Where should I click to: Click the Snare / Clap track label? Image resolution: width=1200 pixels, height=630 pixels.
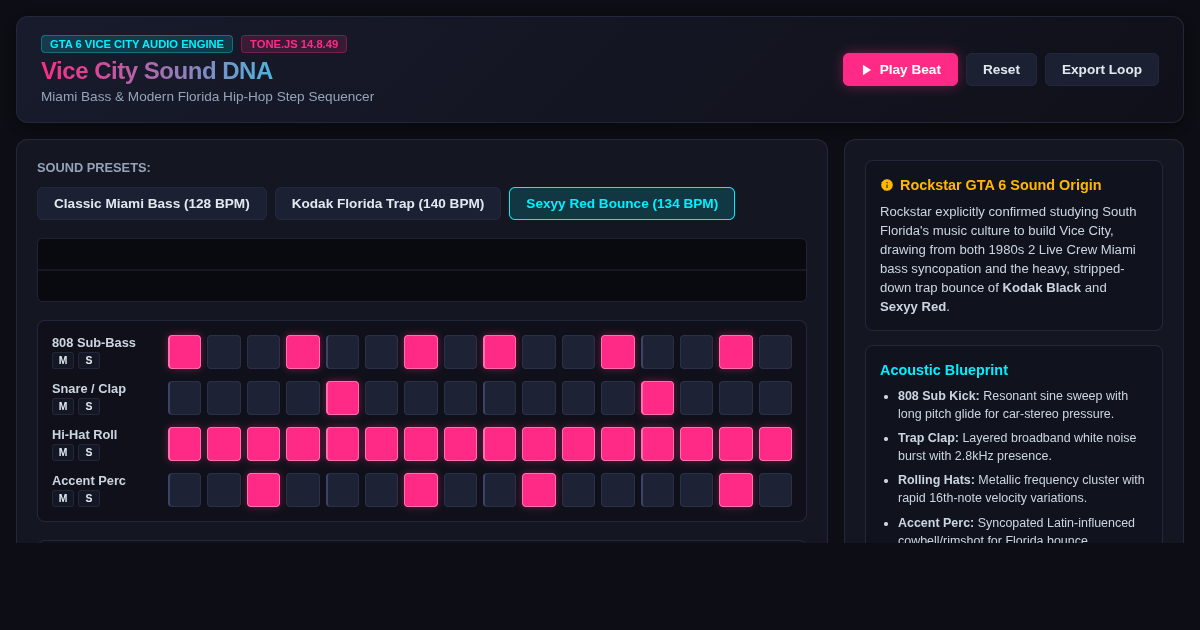pos(89,389)
